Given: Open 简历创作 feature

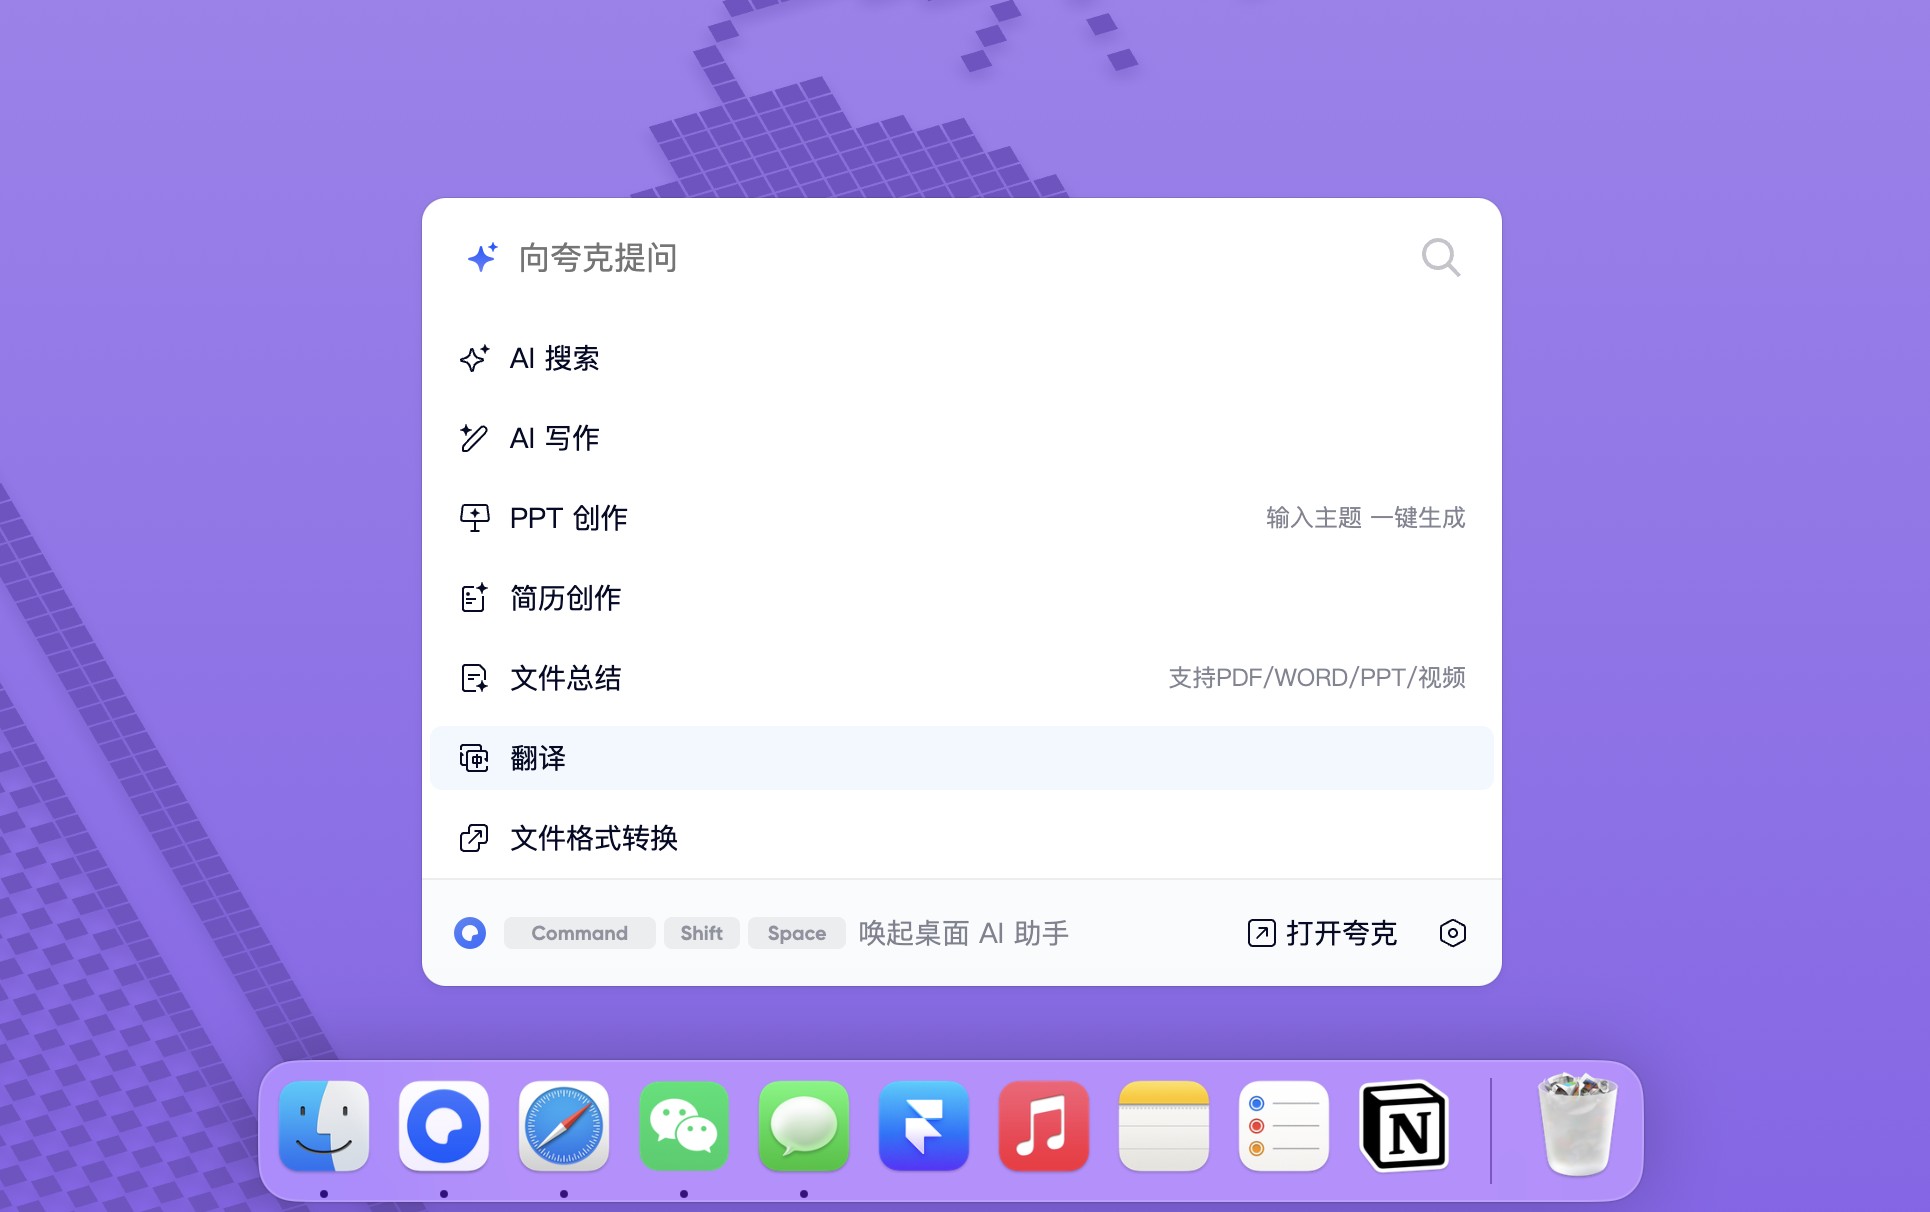Looking at the screenshot, I should pyautogui.click(x=564, y=598).
